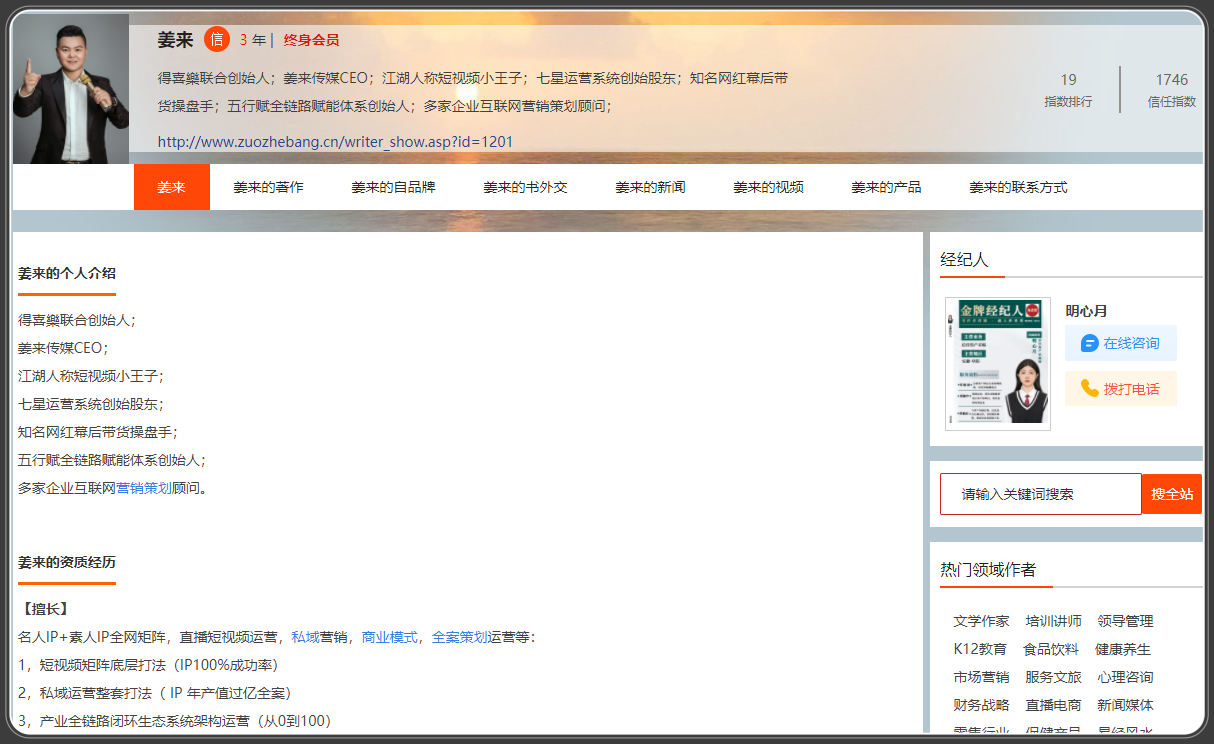Focus the keyword search input field
Image resolution: width=1214 pixels, height=744 pixels.
[1040, 494]
